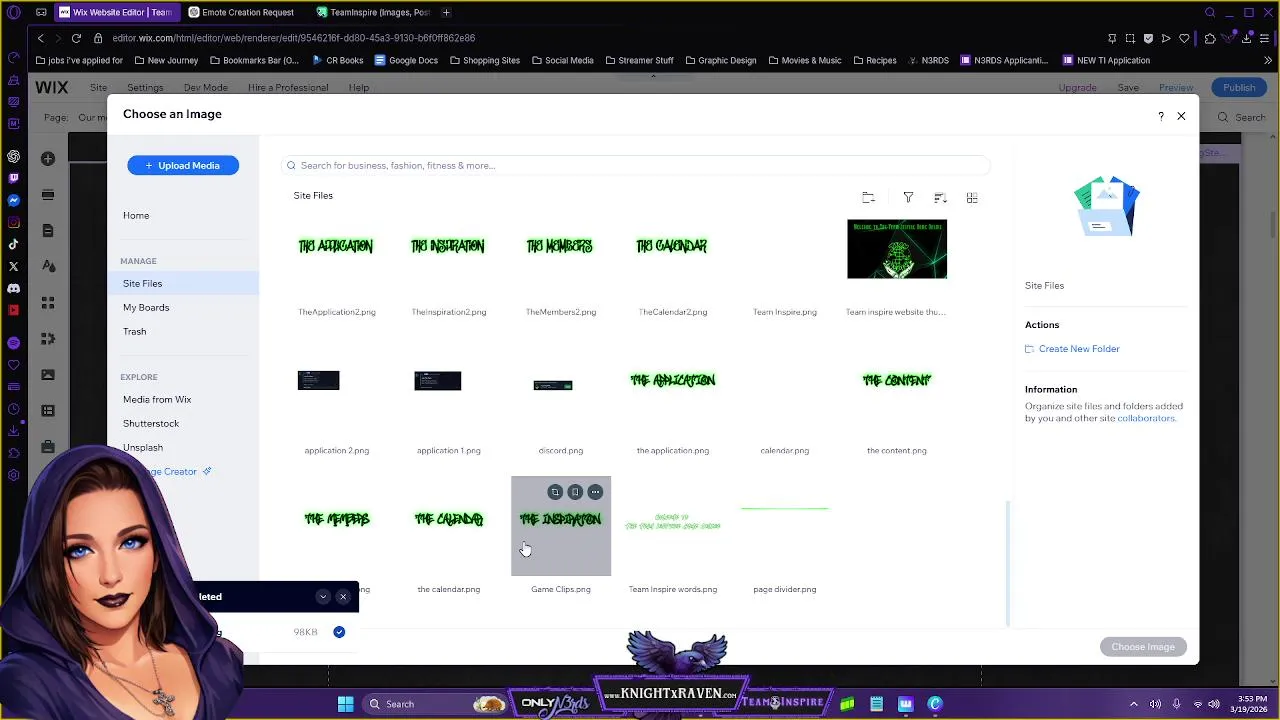Close the upload status popup
Screen dimensions: 1280x720
point(343,597)
